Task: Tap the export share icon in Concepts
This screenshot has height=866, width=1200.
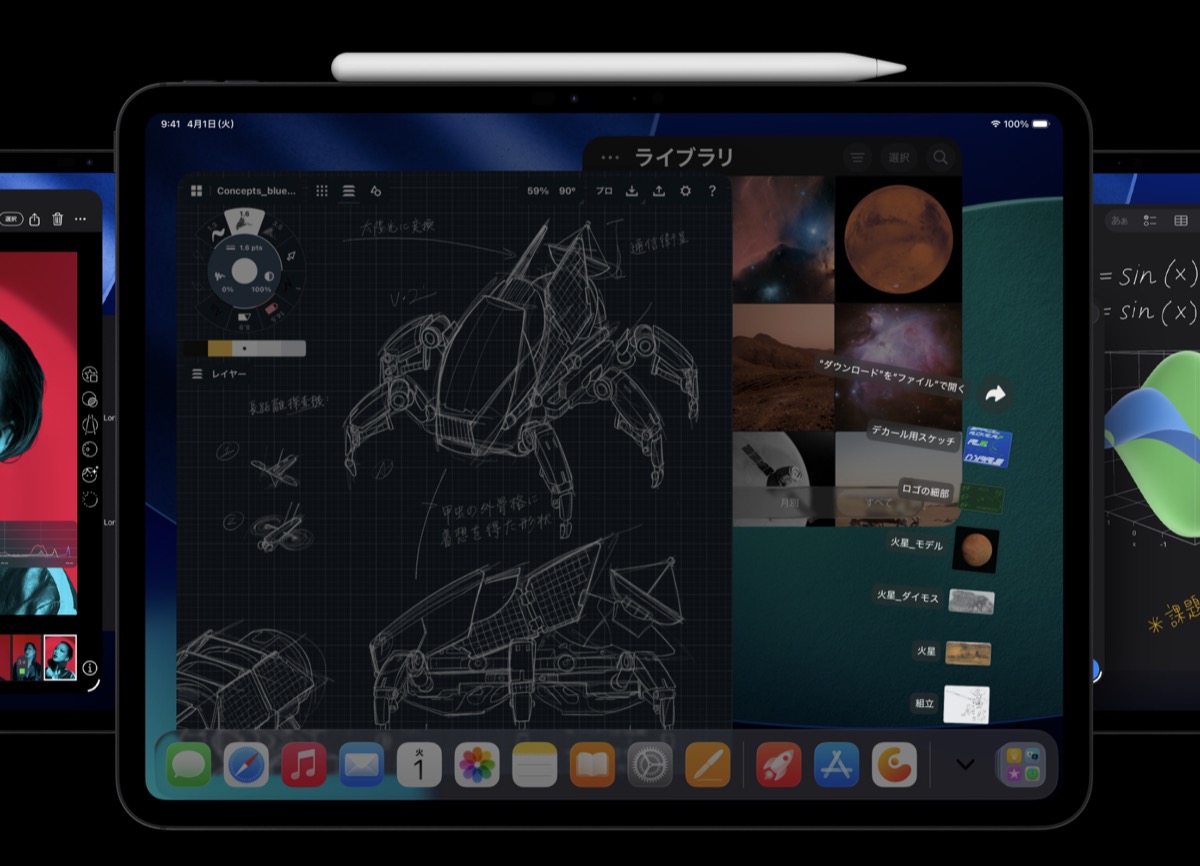Action: click(659, 191)
